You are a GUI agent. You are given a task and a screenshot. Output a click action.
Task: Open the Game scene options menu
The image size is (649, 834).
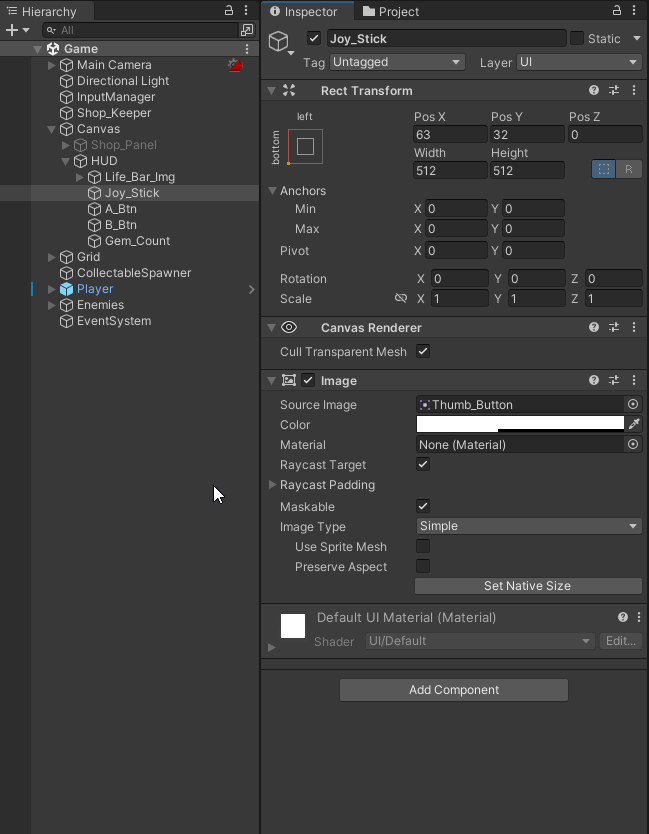coord(247,49)
